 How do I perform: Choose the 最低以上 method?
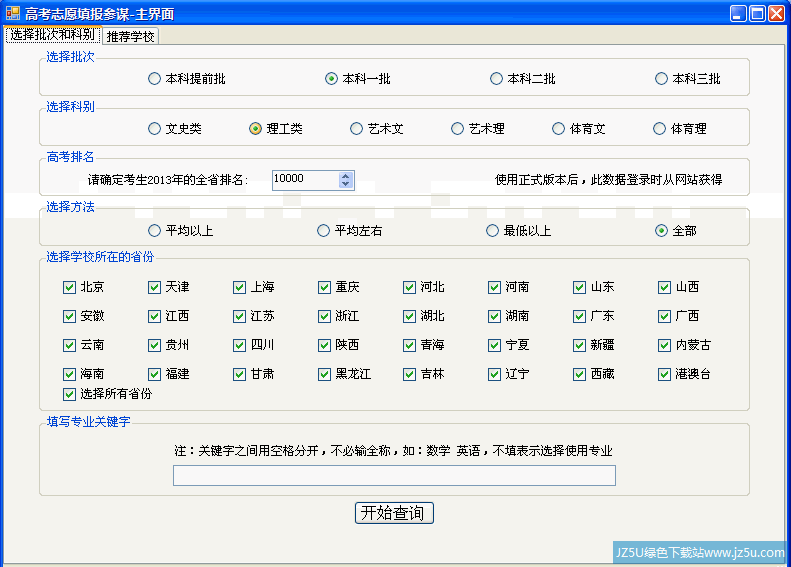492,231
